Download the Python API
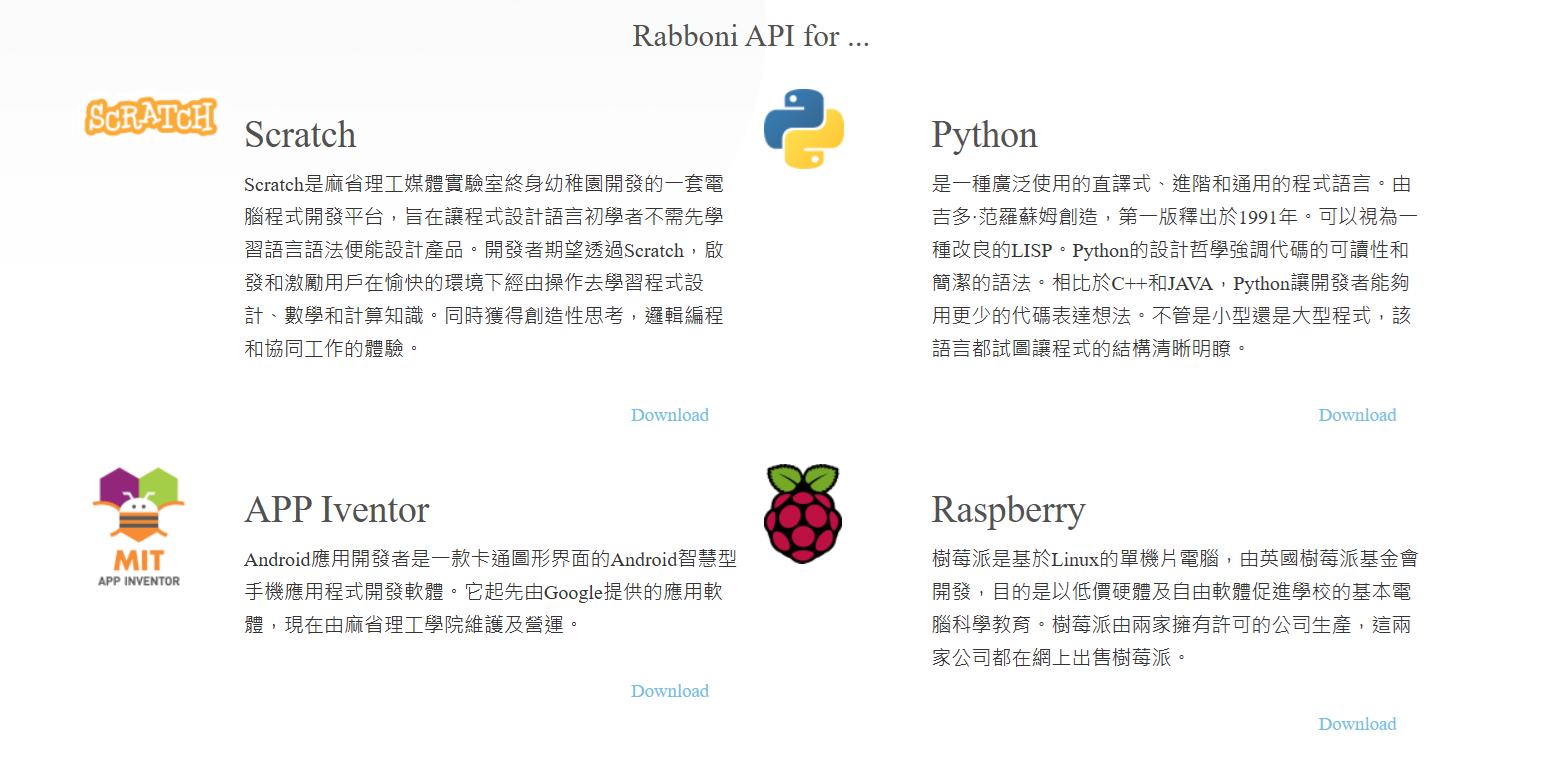Viewport: 1553px width, 784px height. [1356, 415]
